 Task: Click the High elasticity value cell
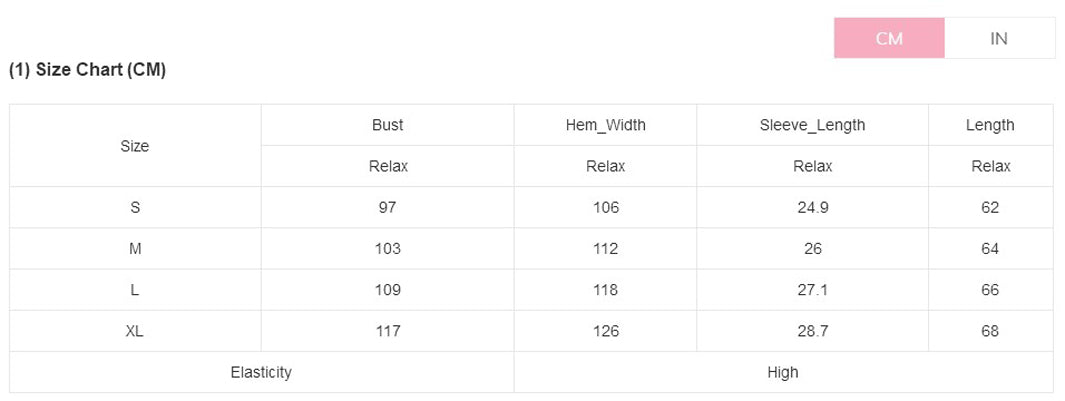783,372
